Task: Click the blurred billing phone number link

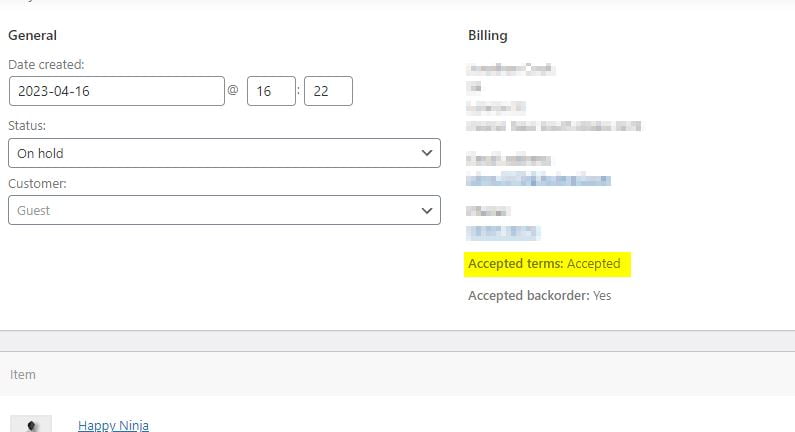Action: pyautogui.click(x=503, y=232)
